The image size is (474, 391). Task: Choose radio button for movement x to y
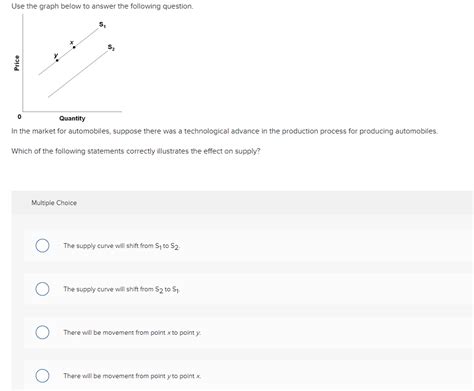point(42,332)
